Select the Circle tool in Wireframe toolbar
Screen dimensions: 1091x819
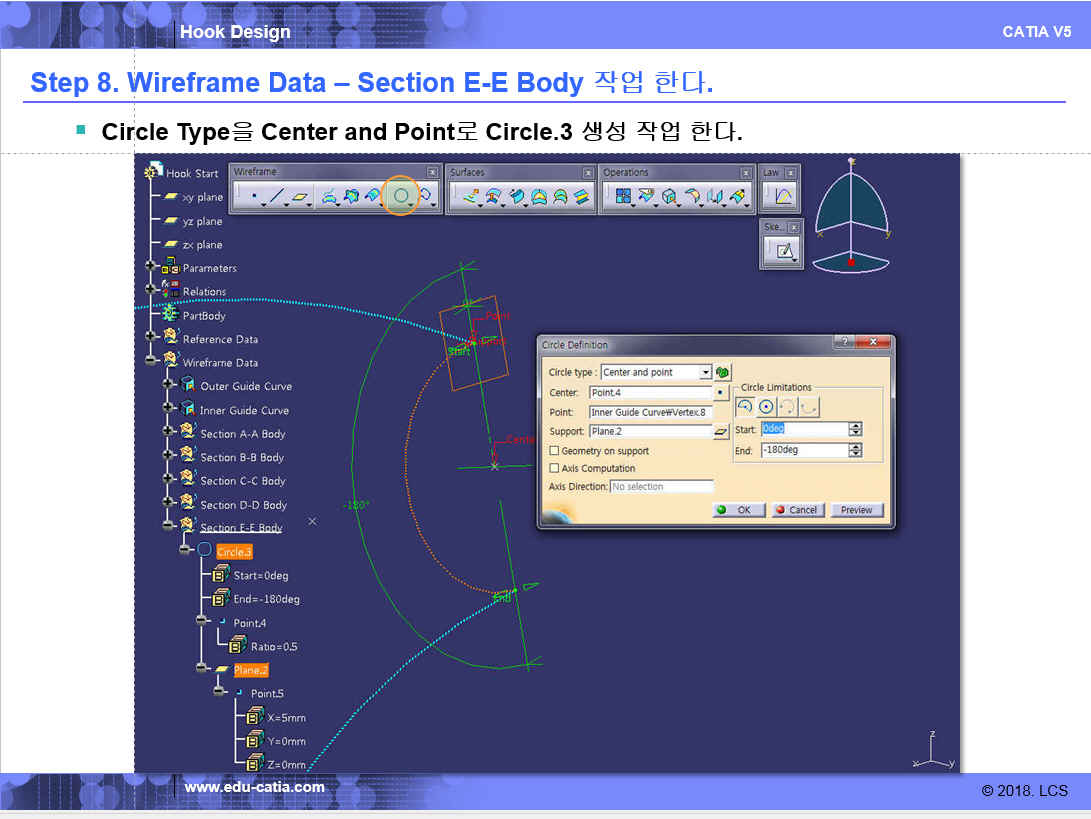[401, 197]
